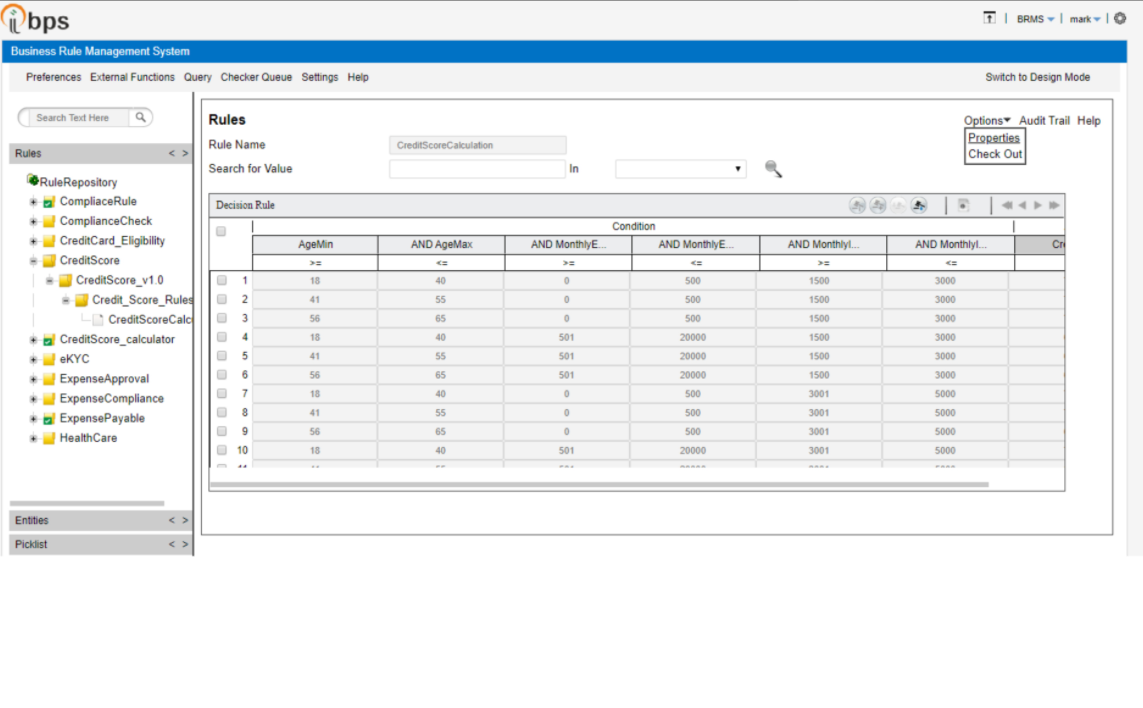The width and height of the screenshot is (1143, 708).
Task: Open the Preferences menu
Action: point(53,77)
